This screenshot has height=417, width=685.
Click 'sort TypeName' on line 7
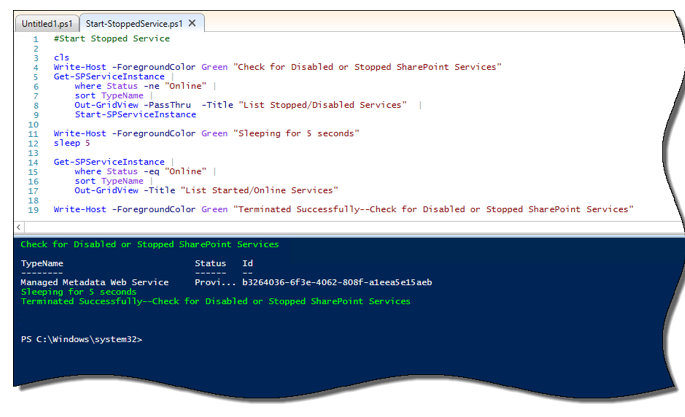coord(109,96)
